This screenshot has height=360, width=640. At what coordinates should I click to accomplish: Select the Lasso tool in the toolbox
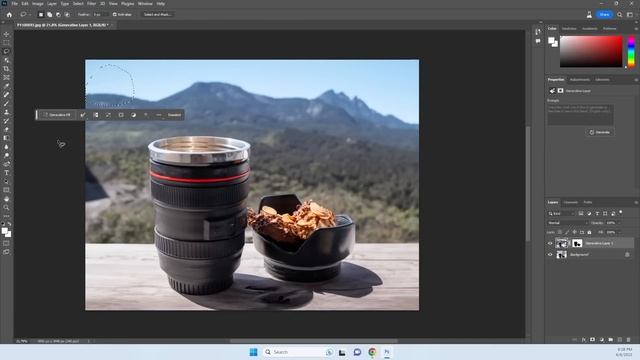pyautogui.click(x=6, y=51)
